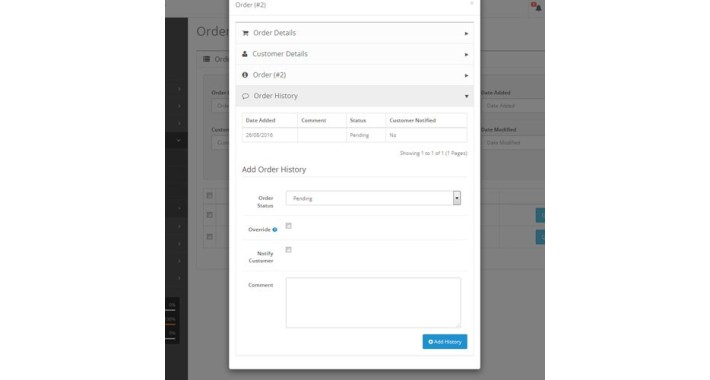Expand the Order (#2) section arrow

(466, 76)
